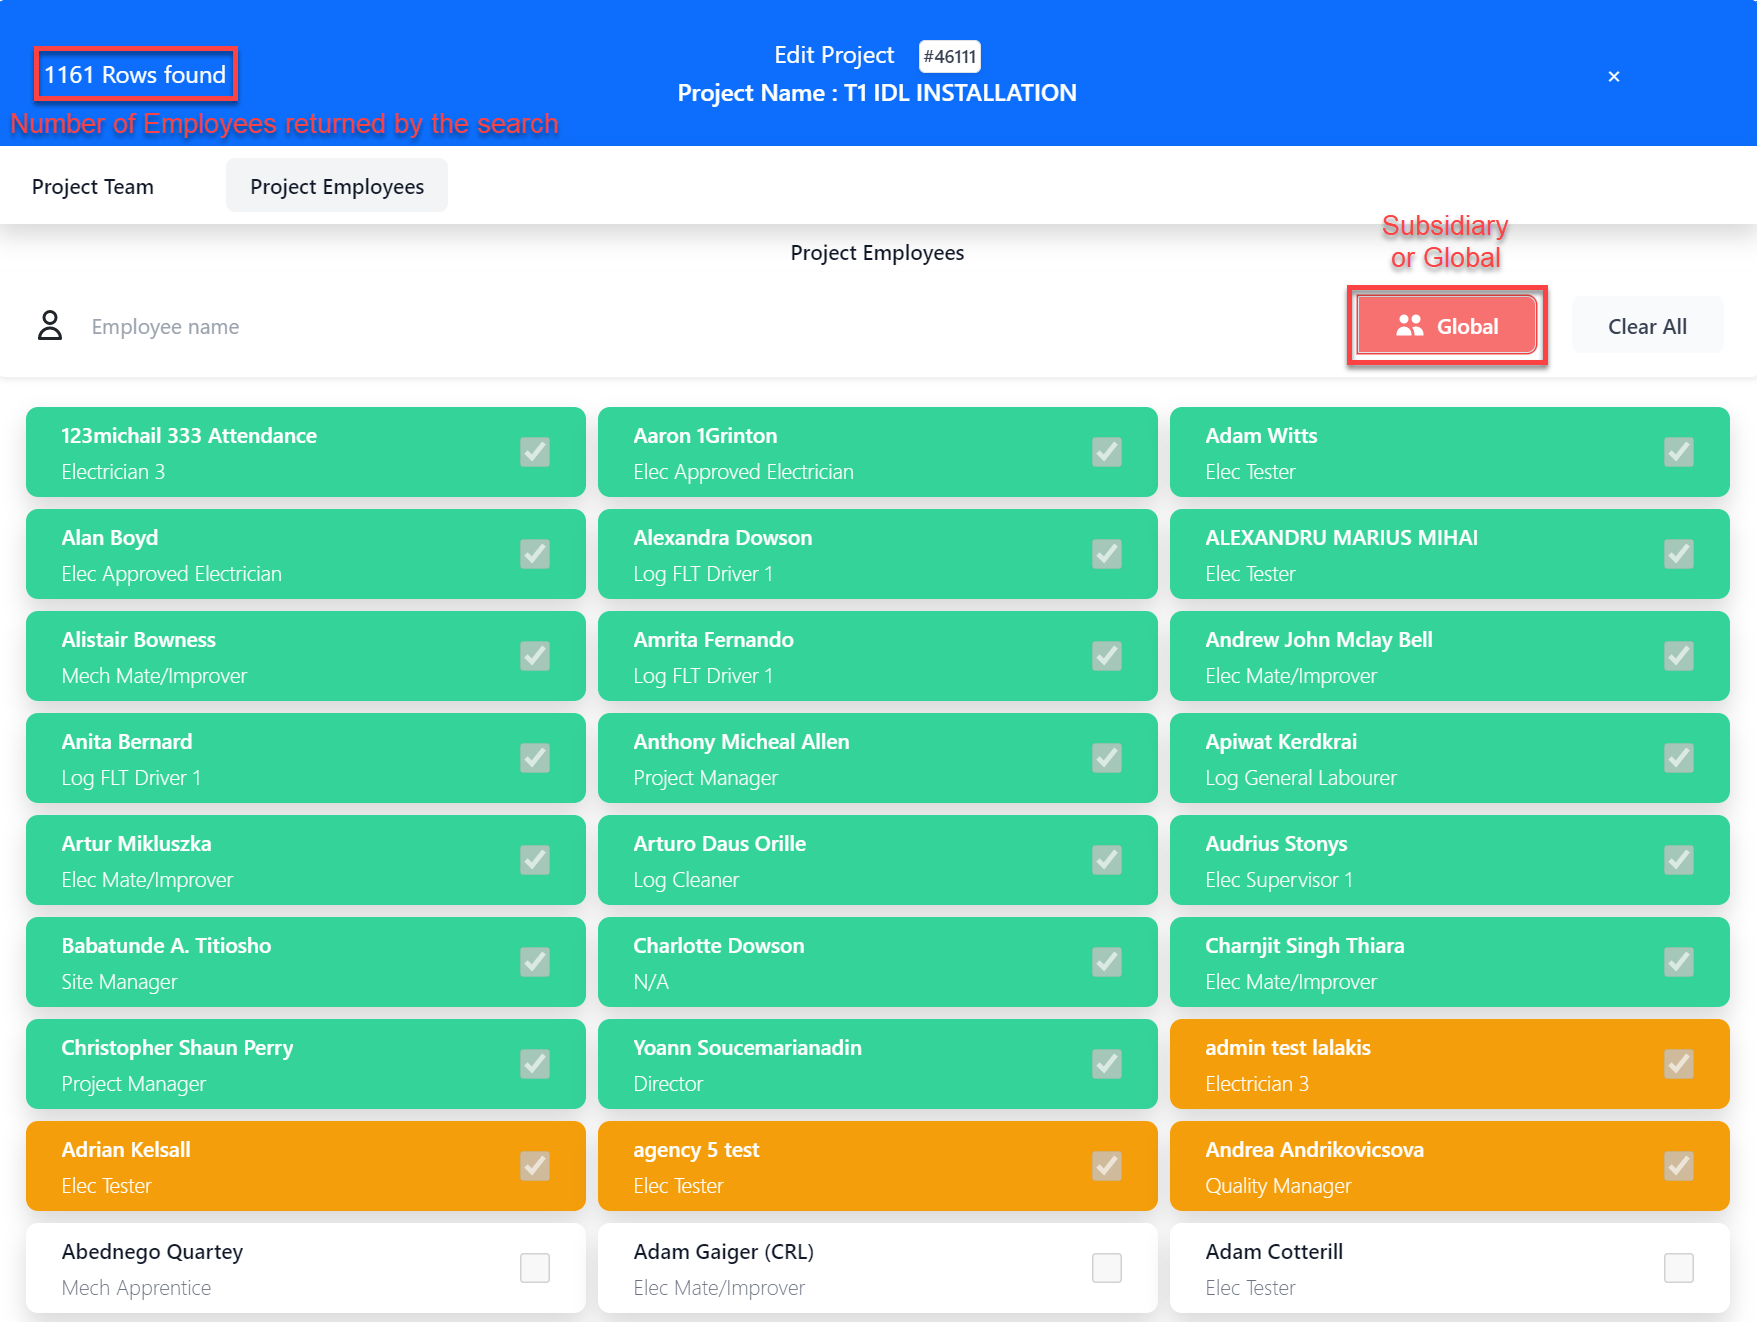Click the name Adam Witts
Viewport: 1757px width, 1322px height.
[1261, 436]
